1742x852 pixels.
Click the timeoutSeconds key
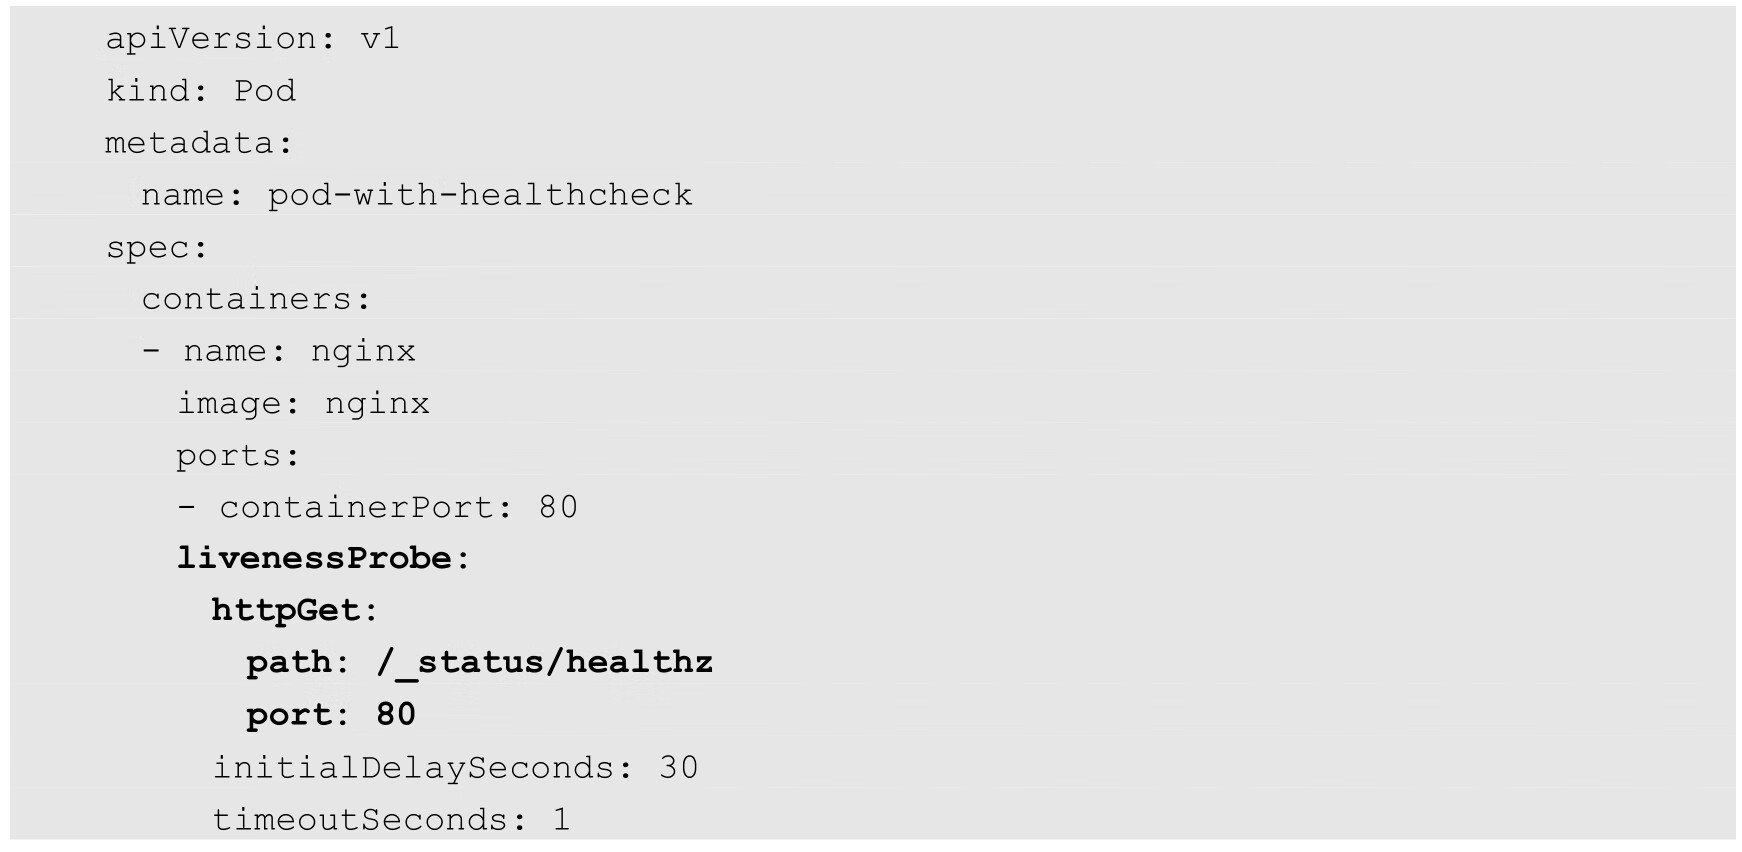pos(362,820)
